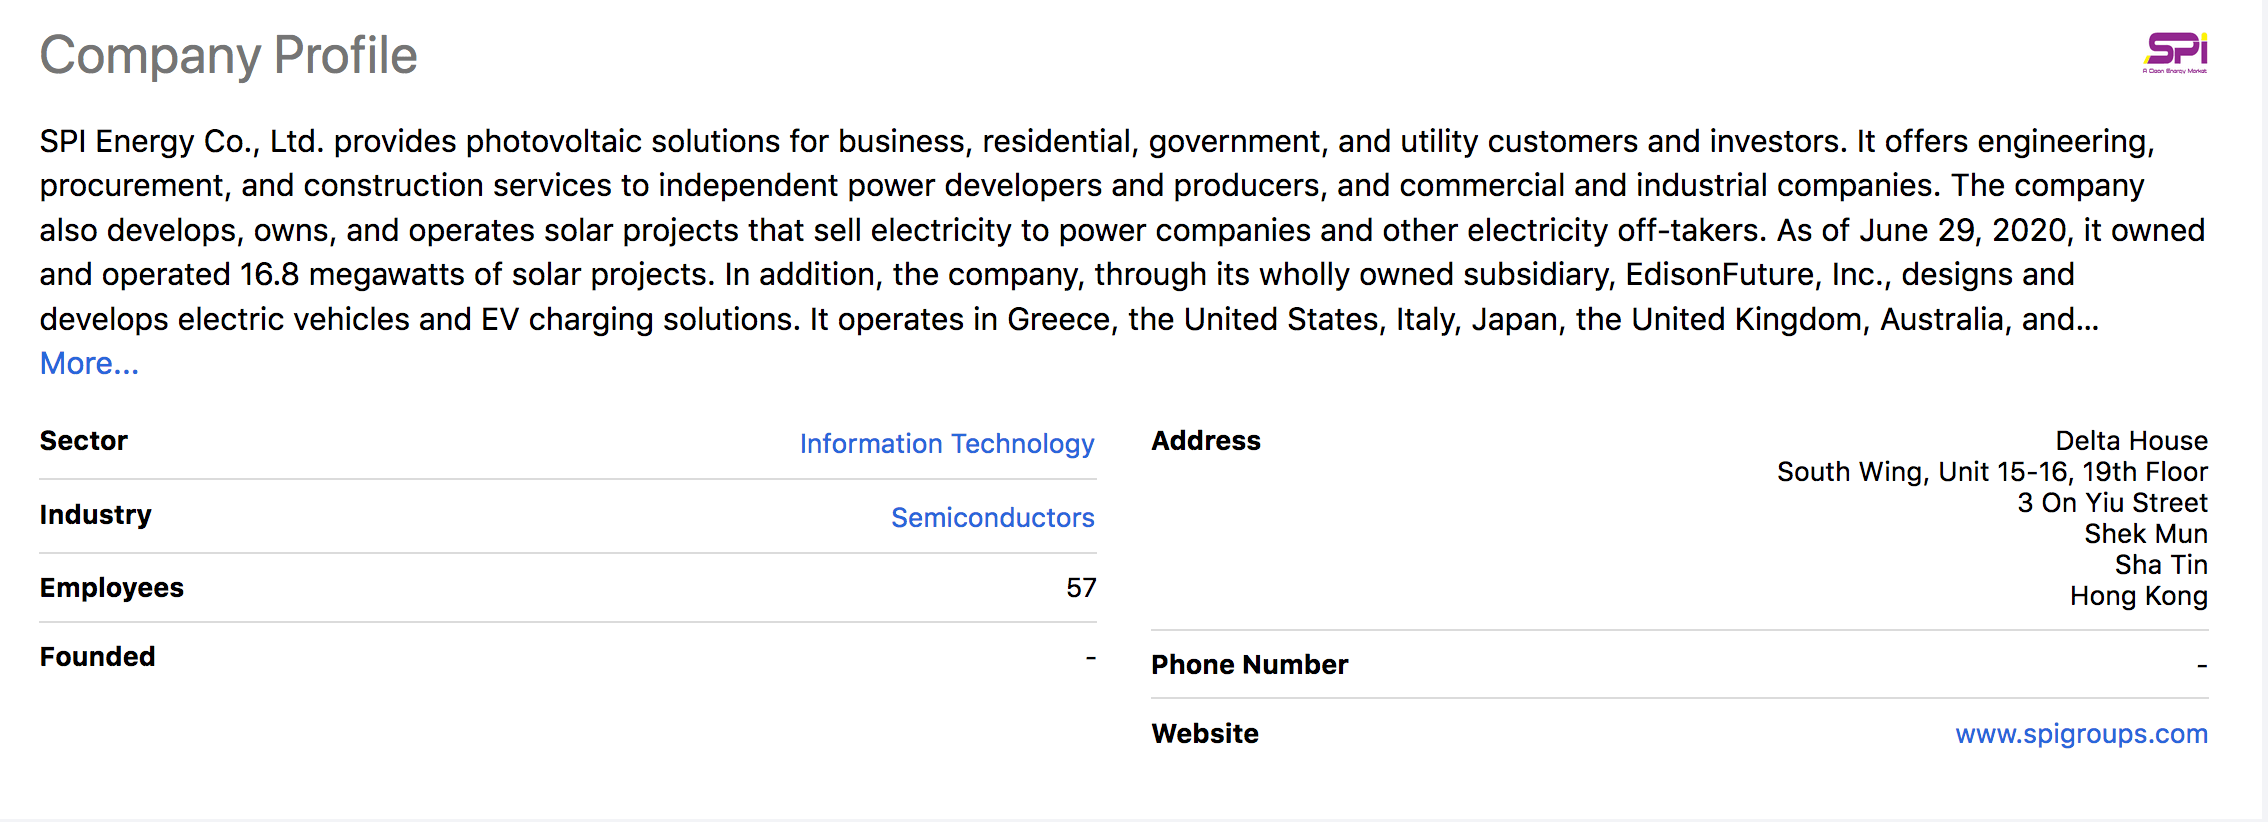
Task: Click the Phone Number field label
Action: click(x=1249, y=665)
